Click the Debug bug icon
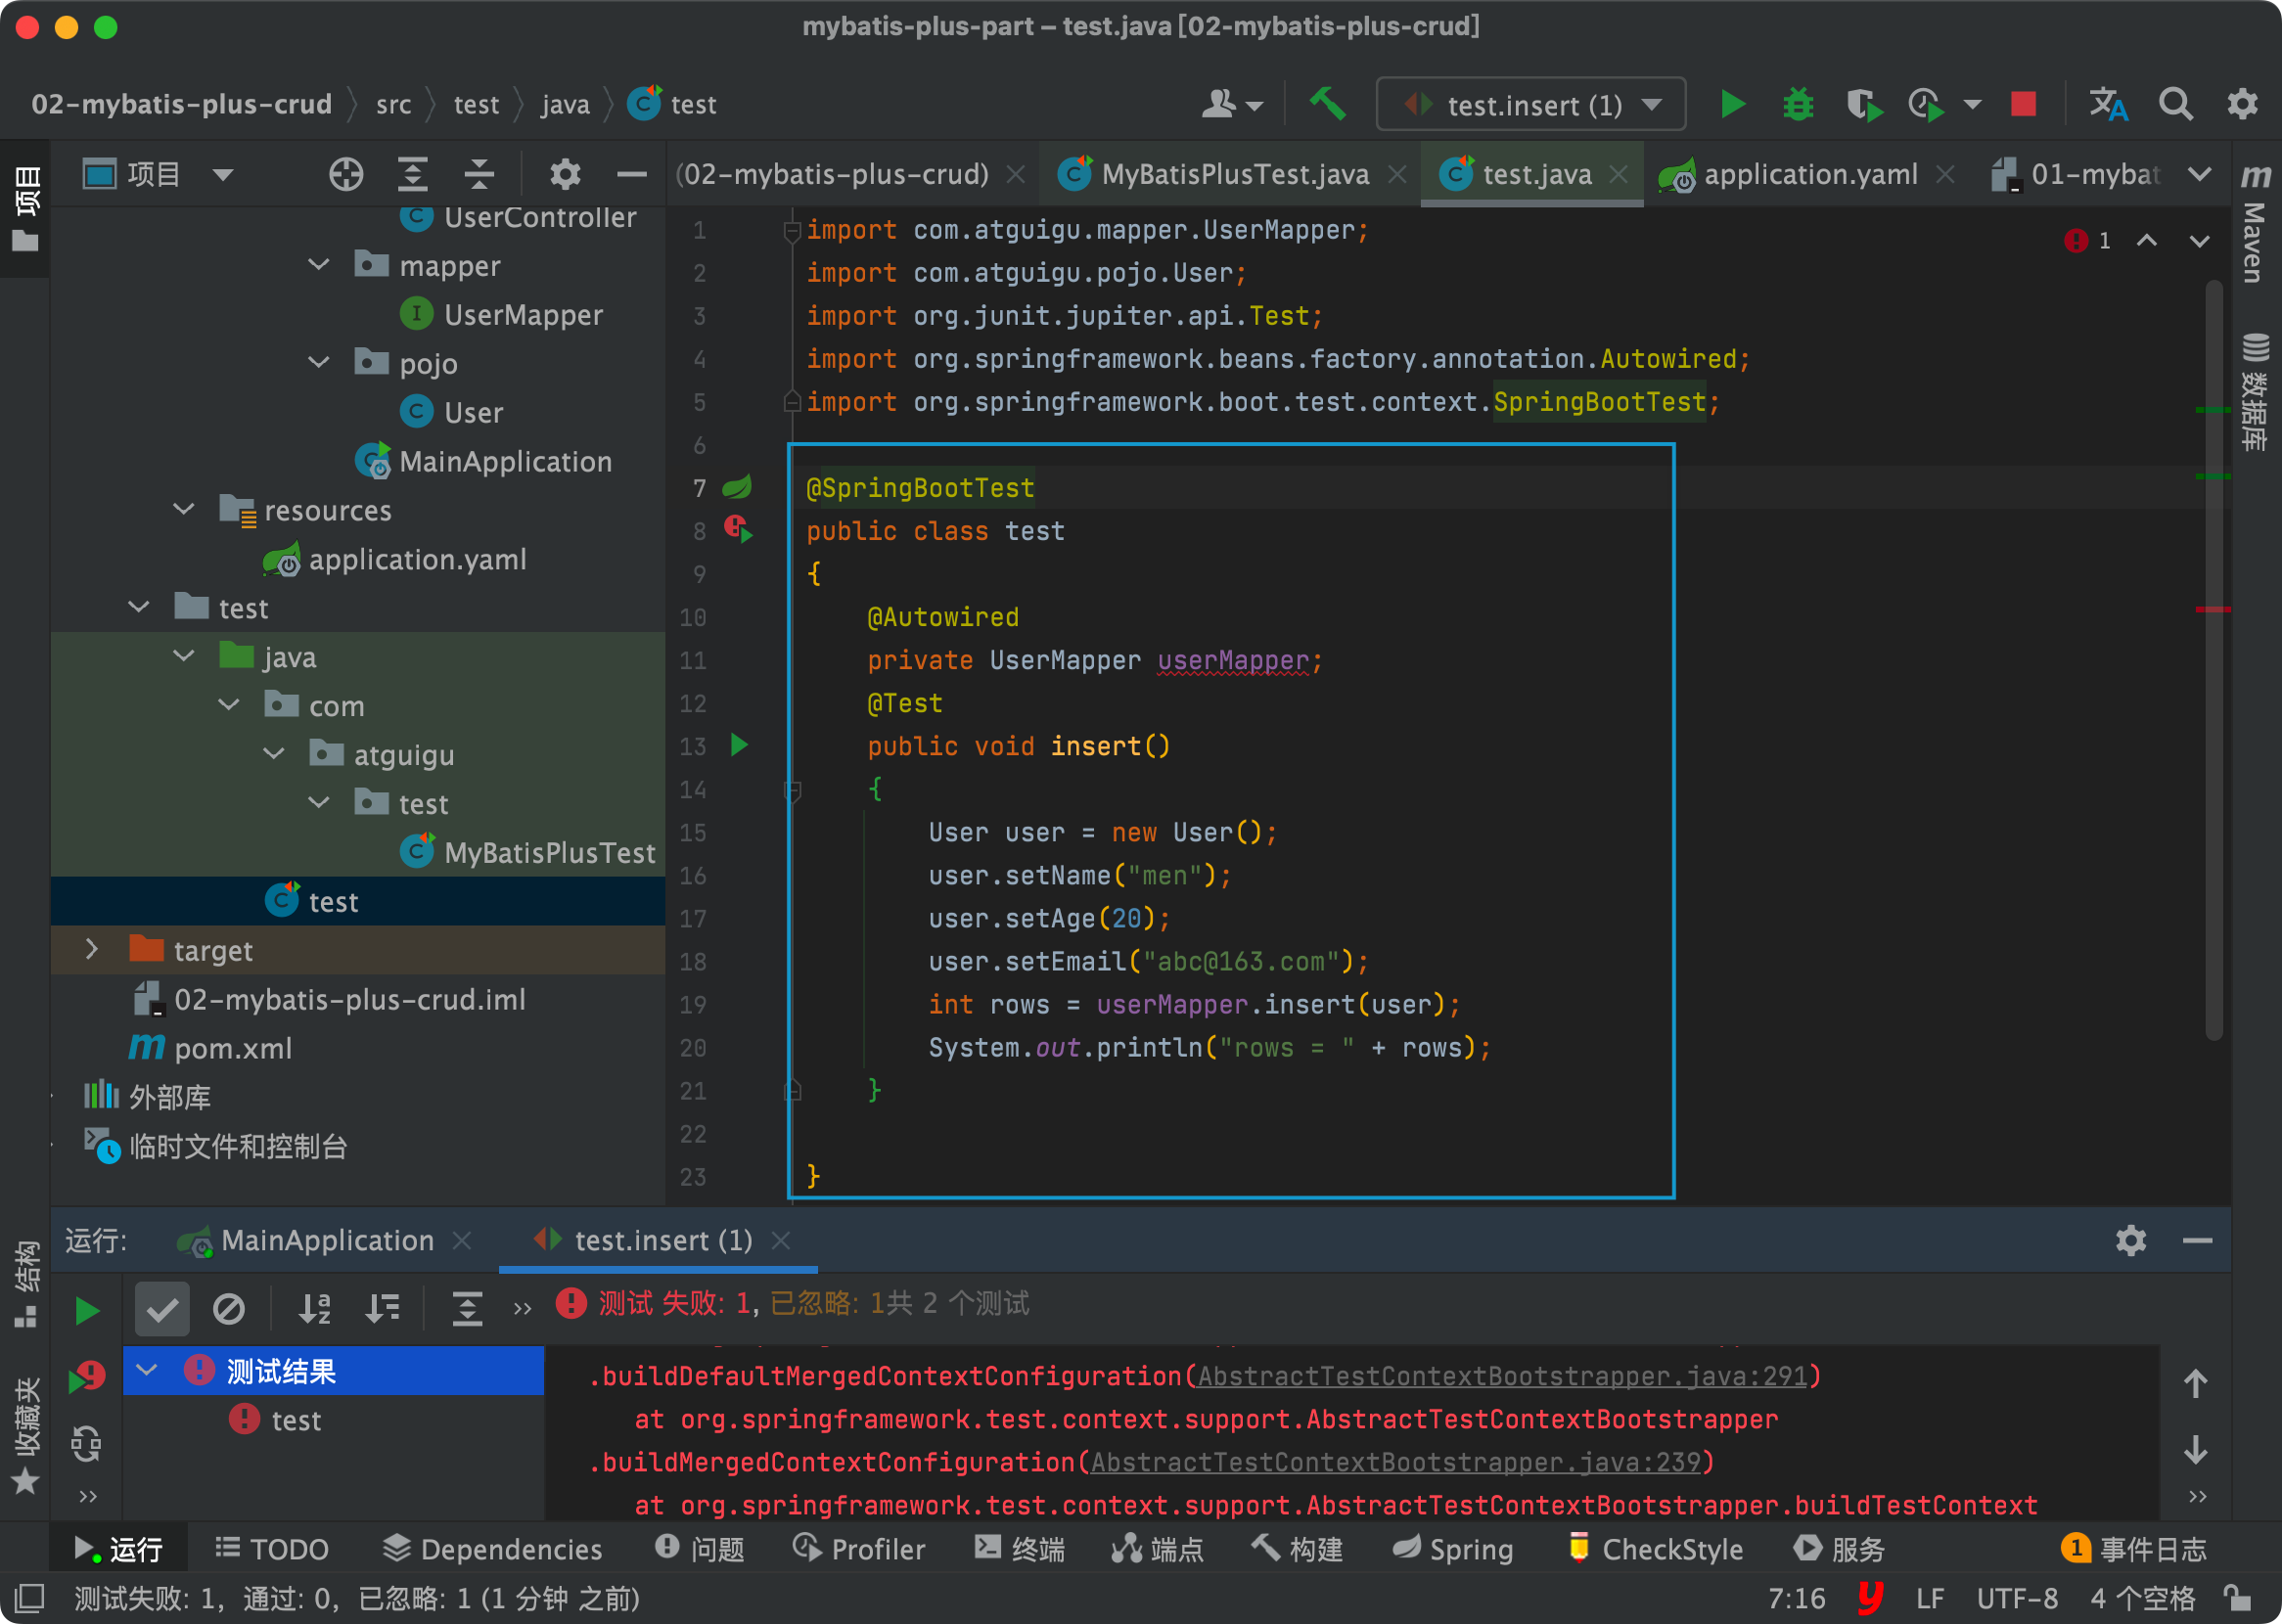Viewport: 2282px width, 1624px height. (1798, 104)
